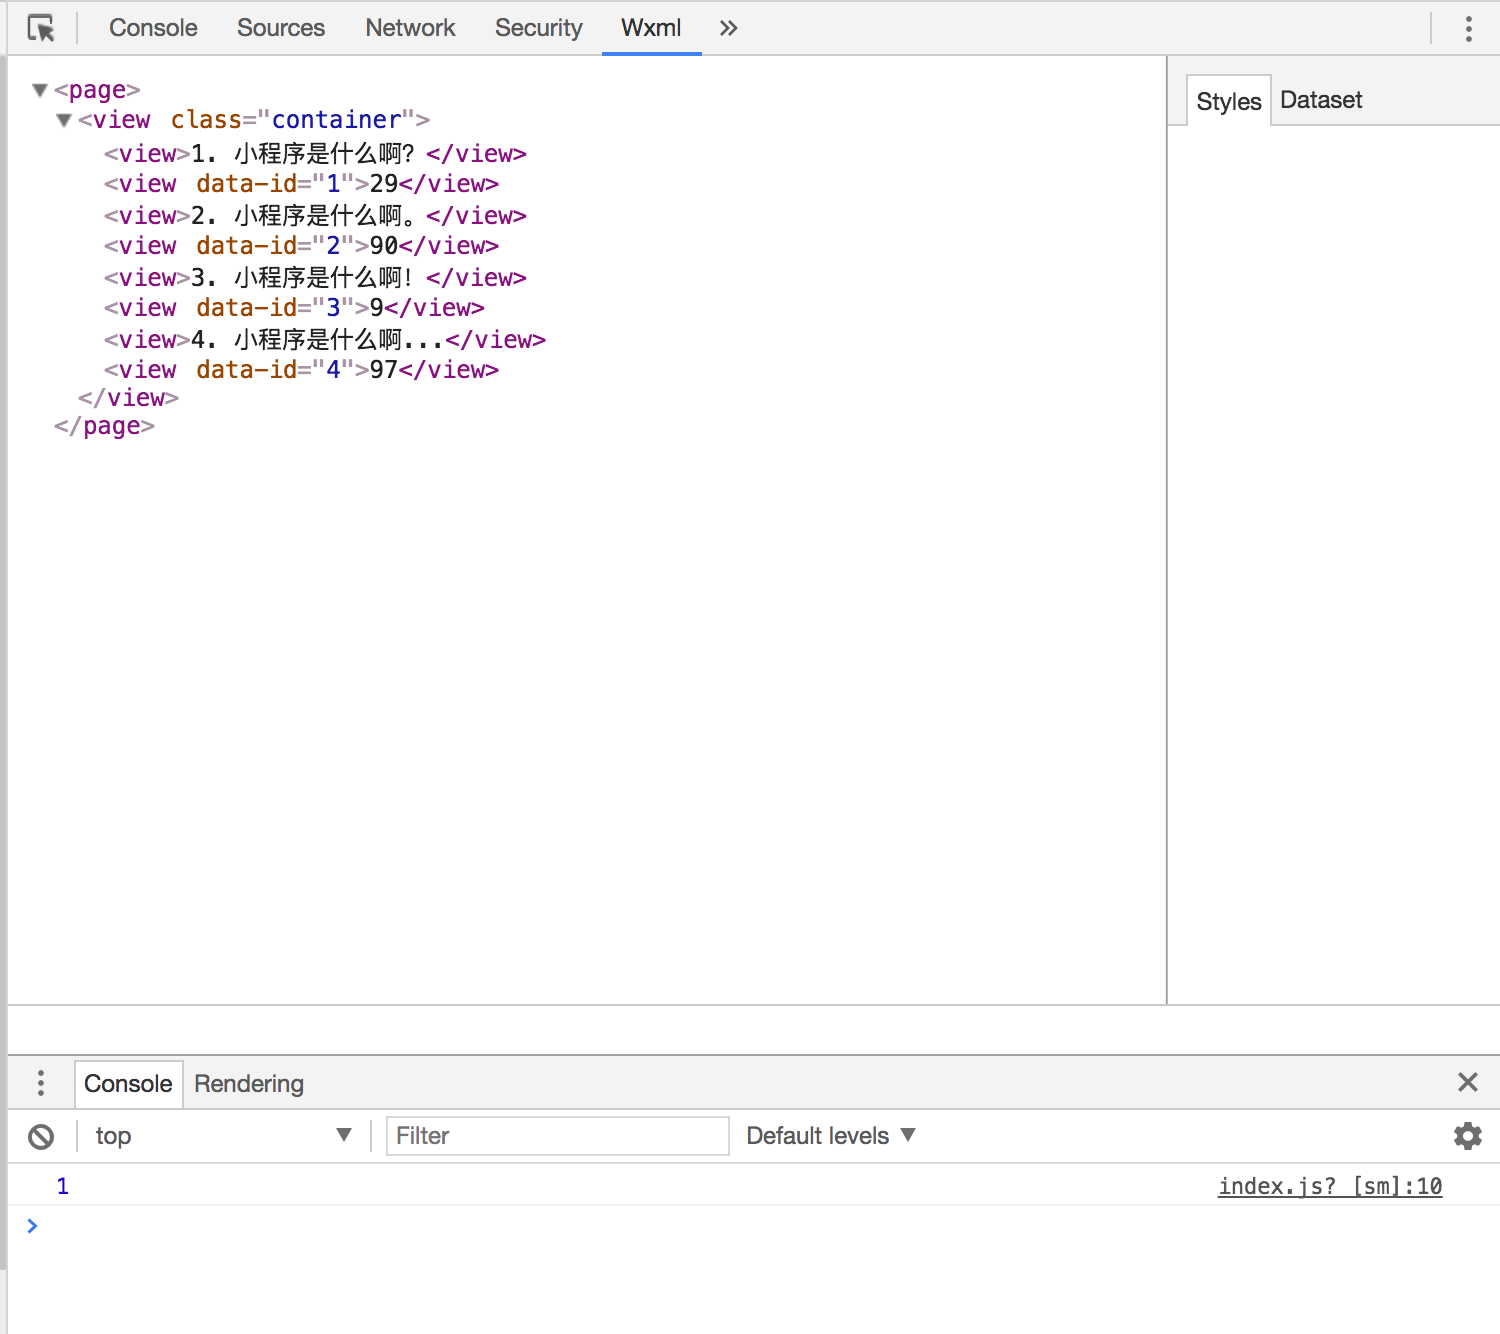This screenshot has height=1334, width=1500.
Task: Open the Security tab
Action: click(x=538, y=28)
